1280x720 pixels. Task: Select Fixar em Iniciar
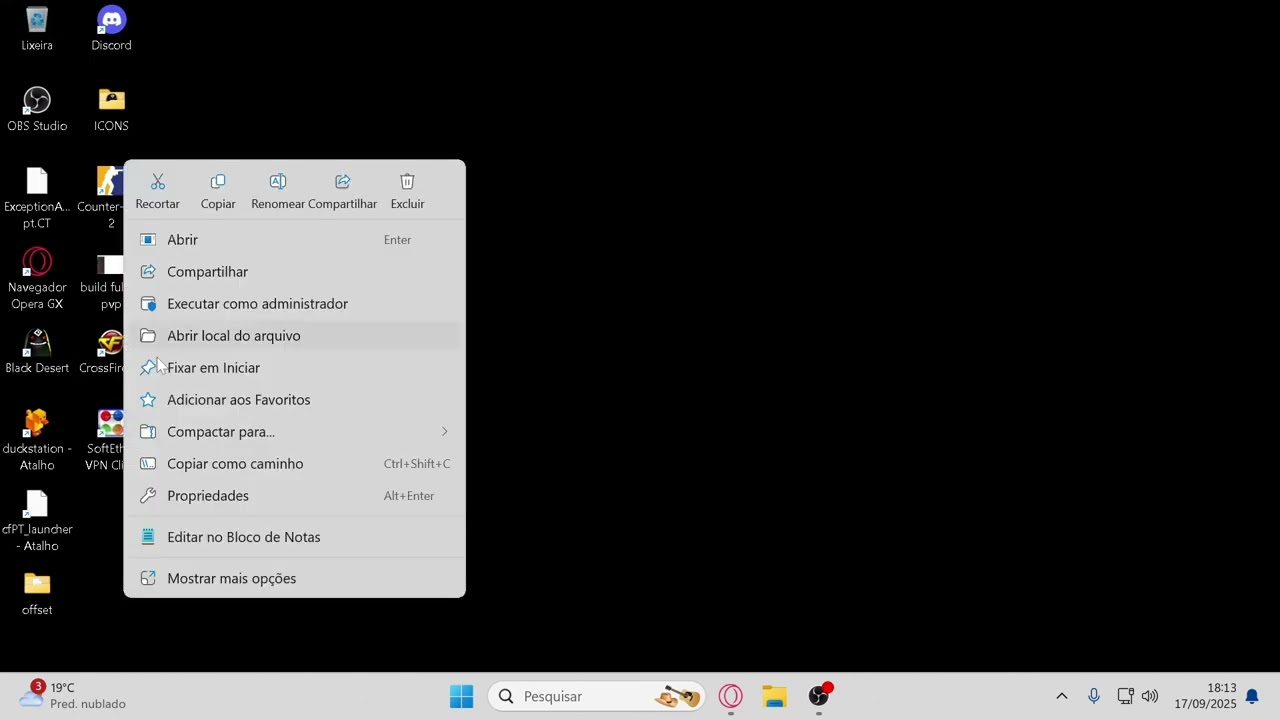pyautogui.click(x=294, y=368)
